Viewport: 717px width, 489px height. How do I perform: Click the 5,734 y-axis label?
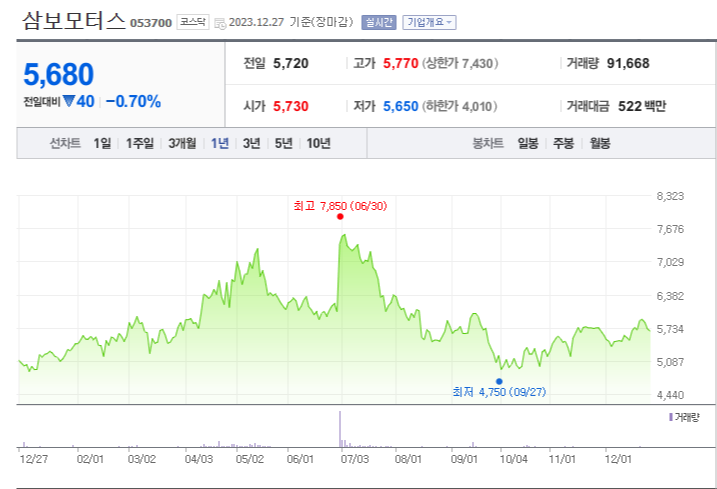[x=670, y=329]
